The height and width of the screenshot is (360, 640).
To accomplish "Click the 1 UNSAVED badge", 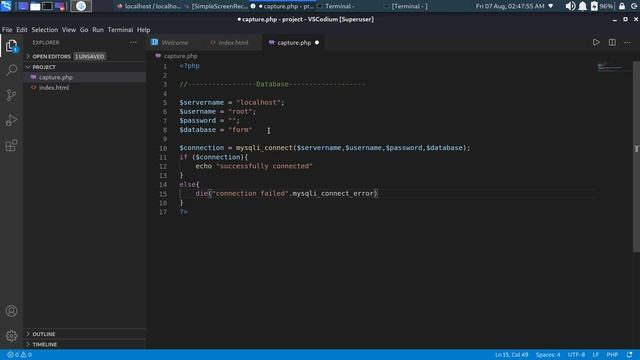I will point(90,56).
